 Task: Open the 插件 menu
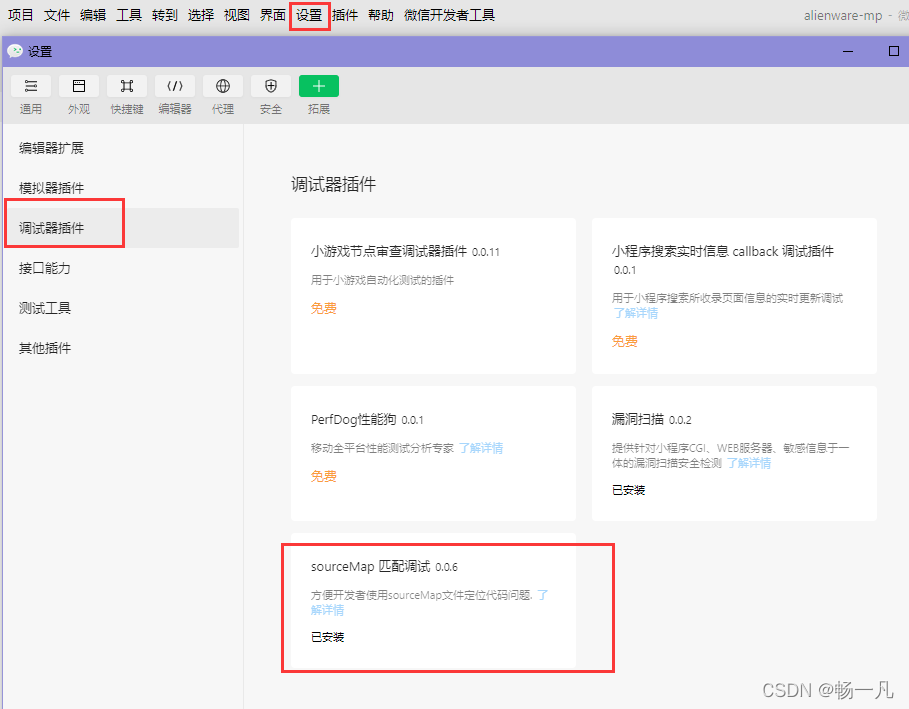345,15
